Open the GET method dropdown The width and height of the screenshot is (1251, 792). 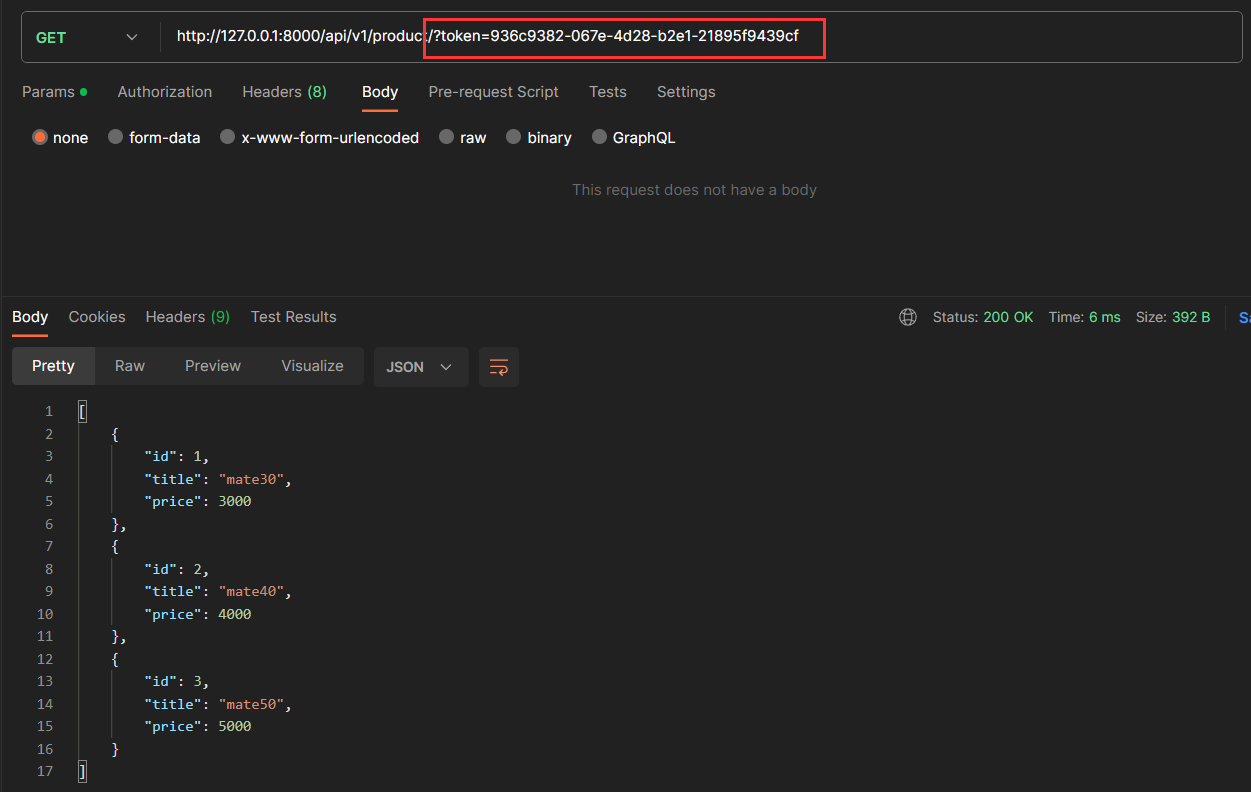pos(86,37)
